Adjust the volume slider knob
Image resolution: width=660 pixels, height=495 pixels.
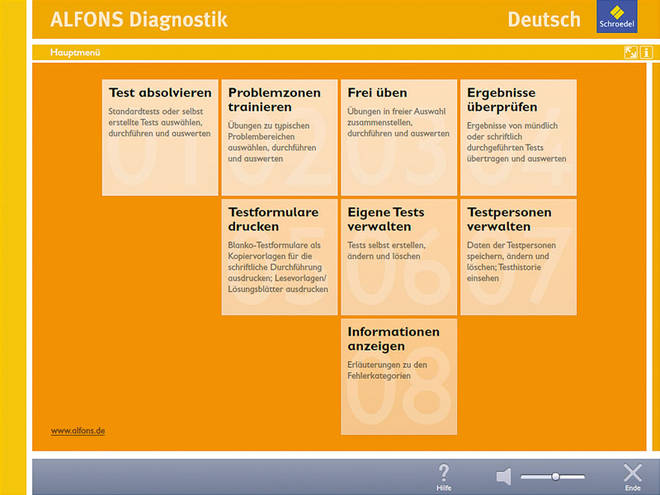[556, 476]
